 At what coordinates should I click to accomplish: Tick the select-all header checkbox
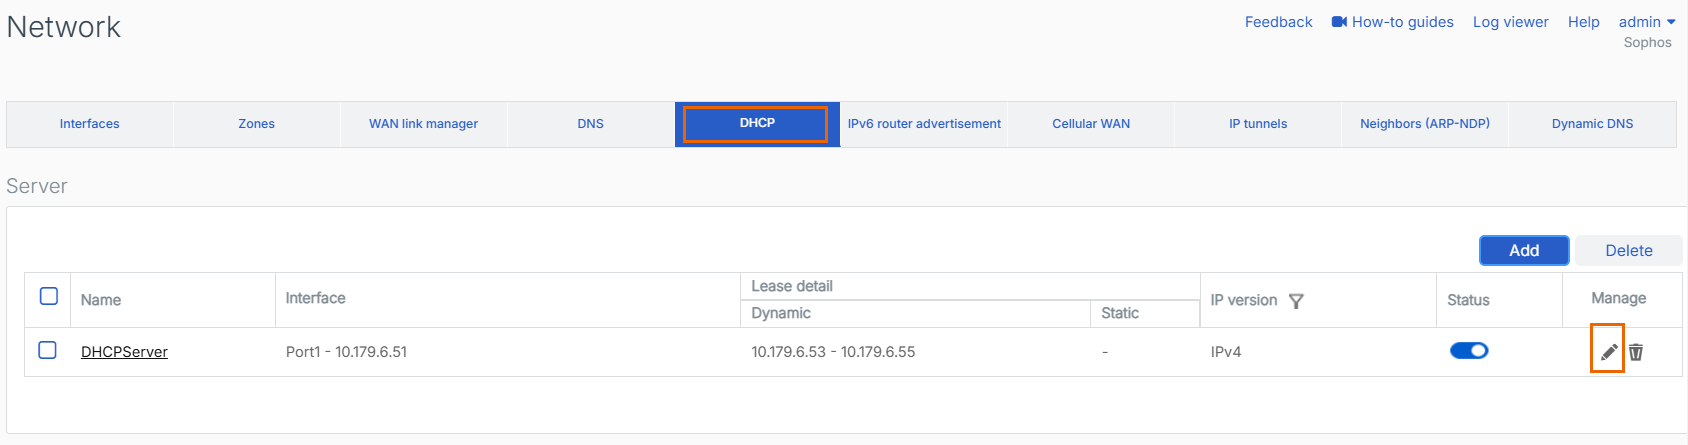coord(48,296)
